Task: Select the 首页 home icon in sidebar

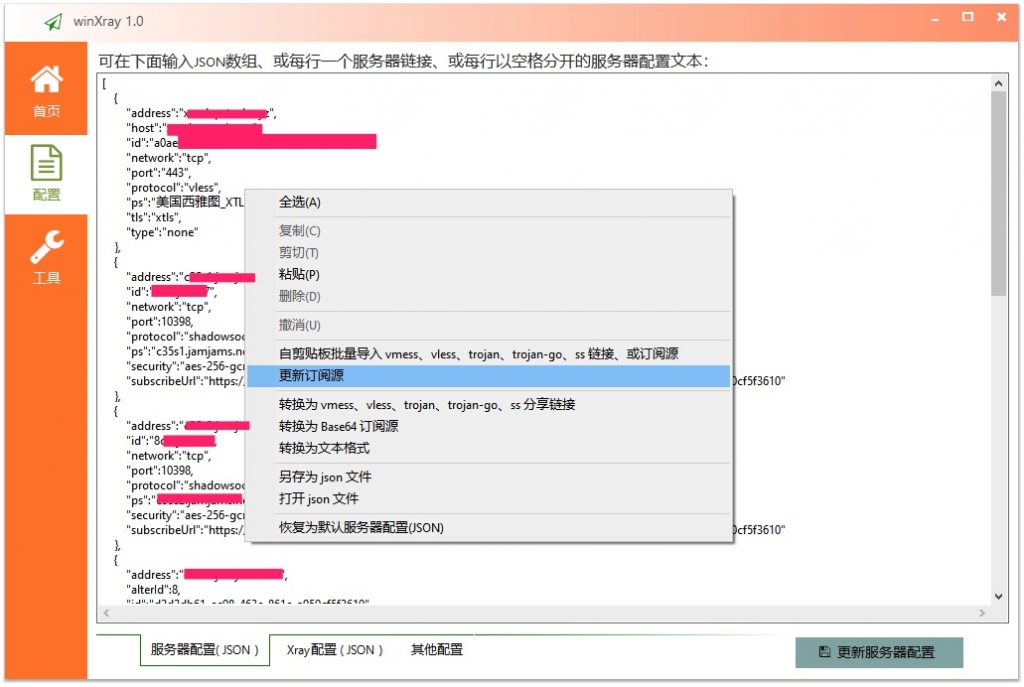Action: [46, 87]
